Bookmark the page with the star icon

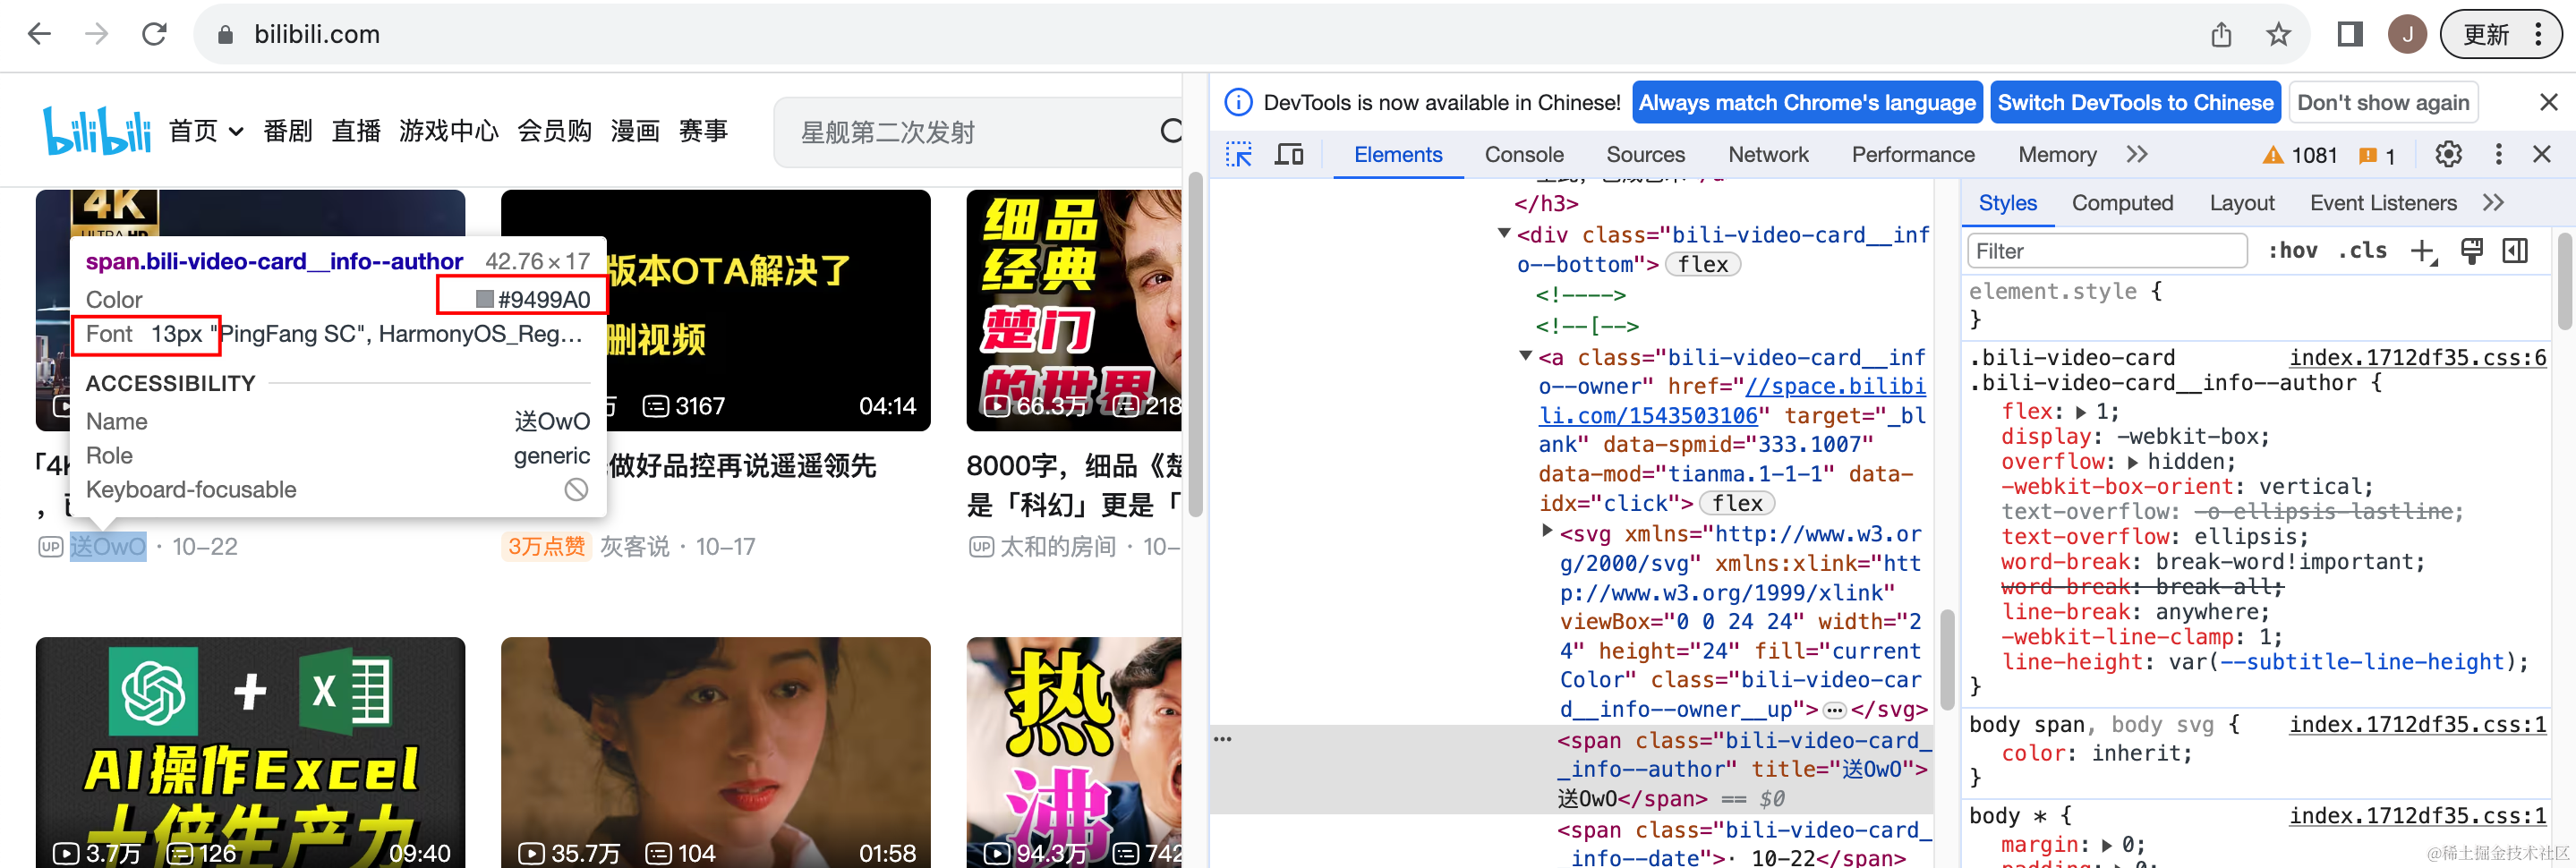2278,35
